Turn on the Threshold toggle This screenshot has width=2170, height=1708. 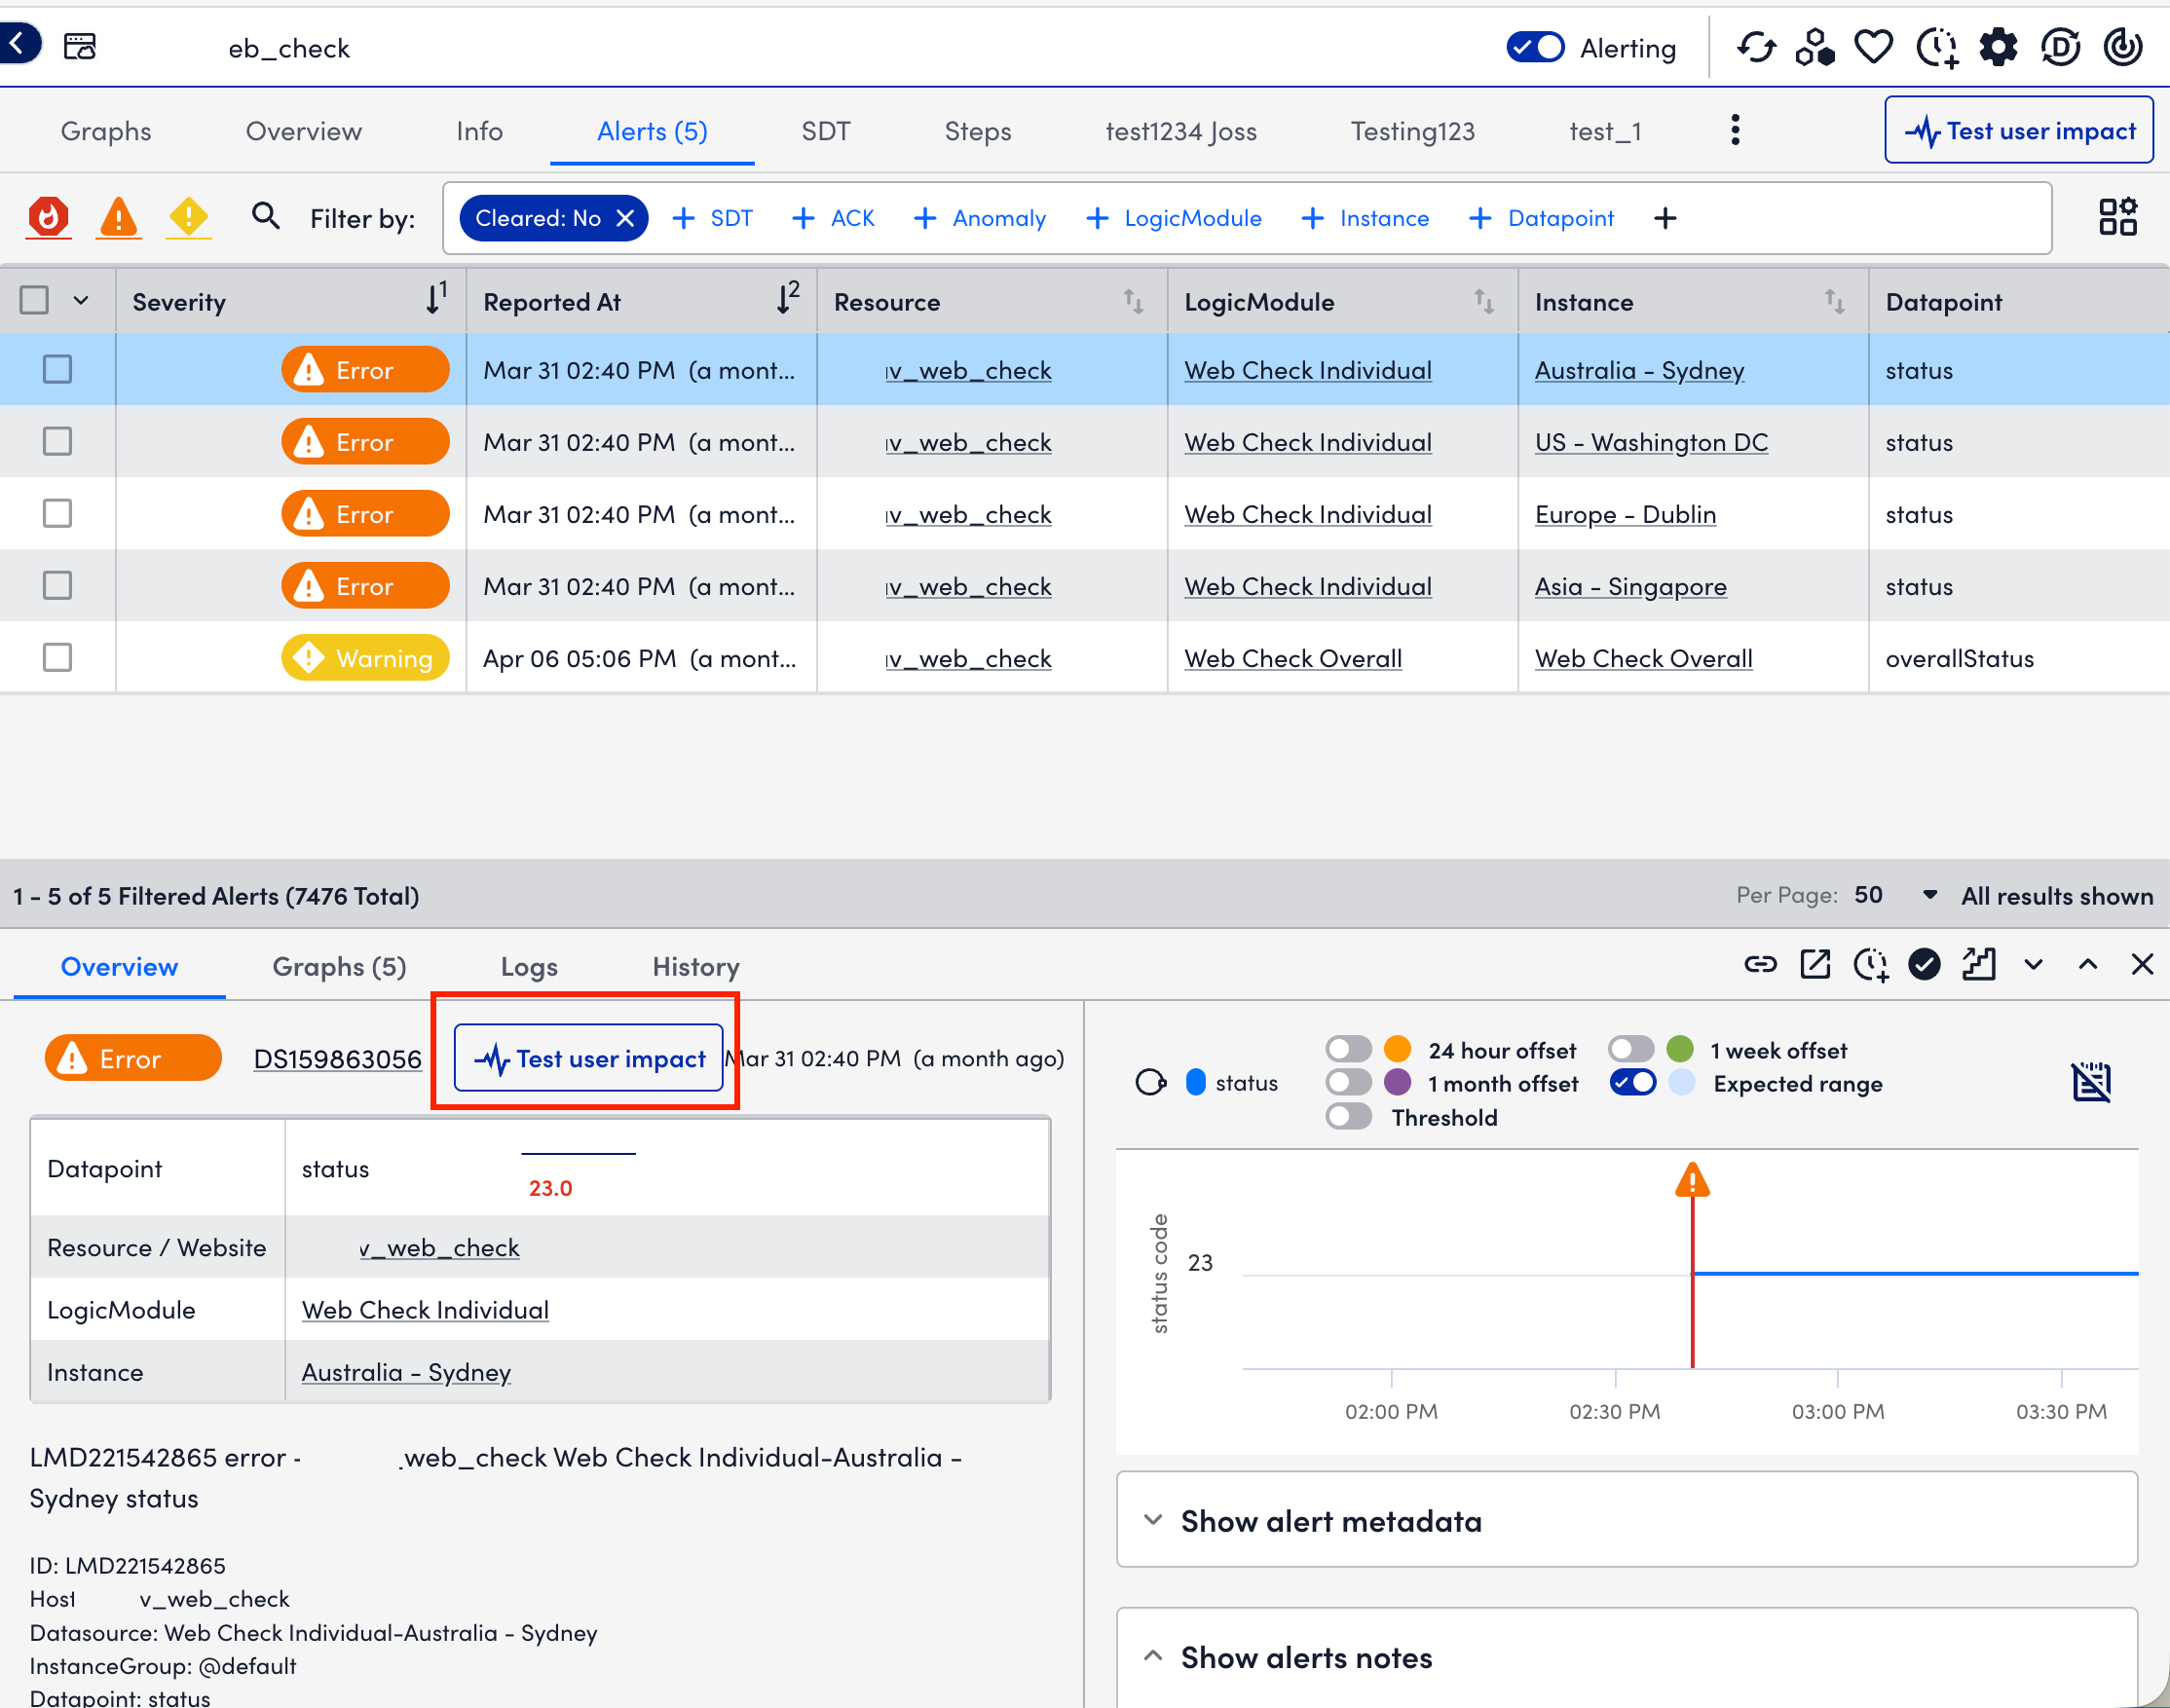pos(1348,1116)
